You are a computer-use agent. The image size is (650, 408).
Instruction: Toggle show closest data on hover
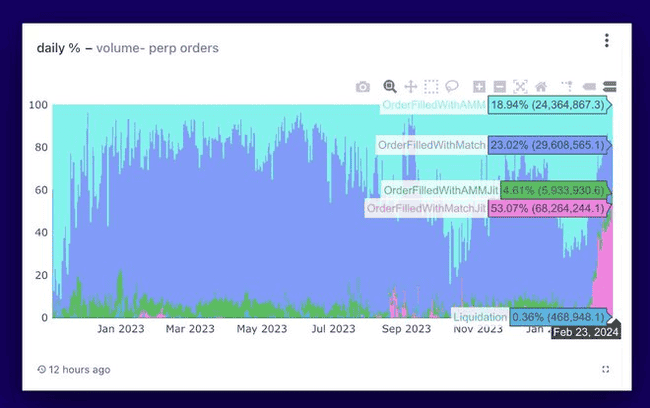[589, 87]
